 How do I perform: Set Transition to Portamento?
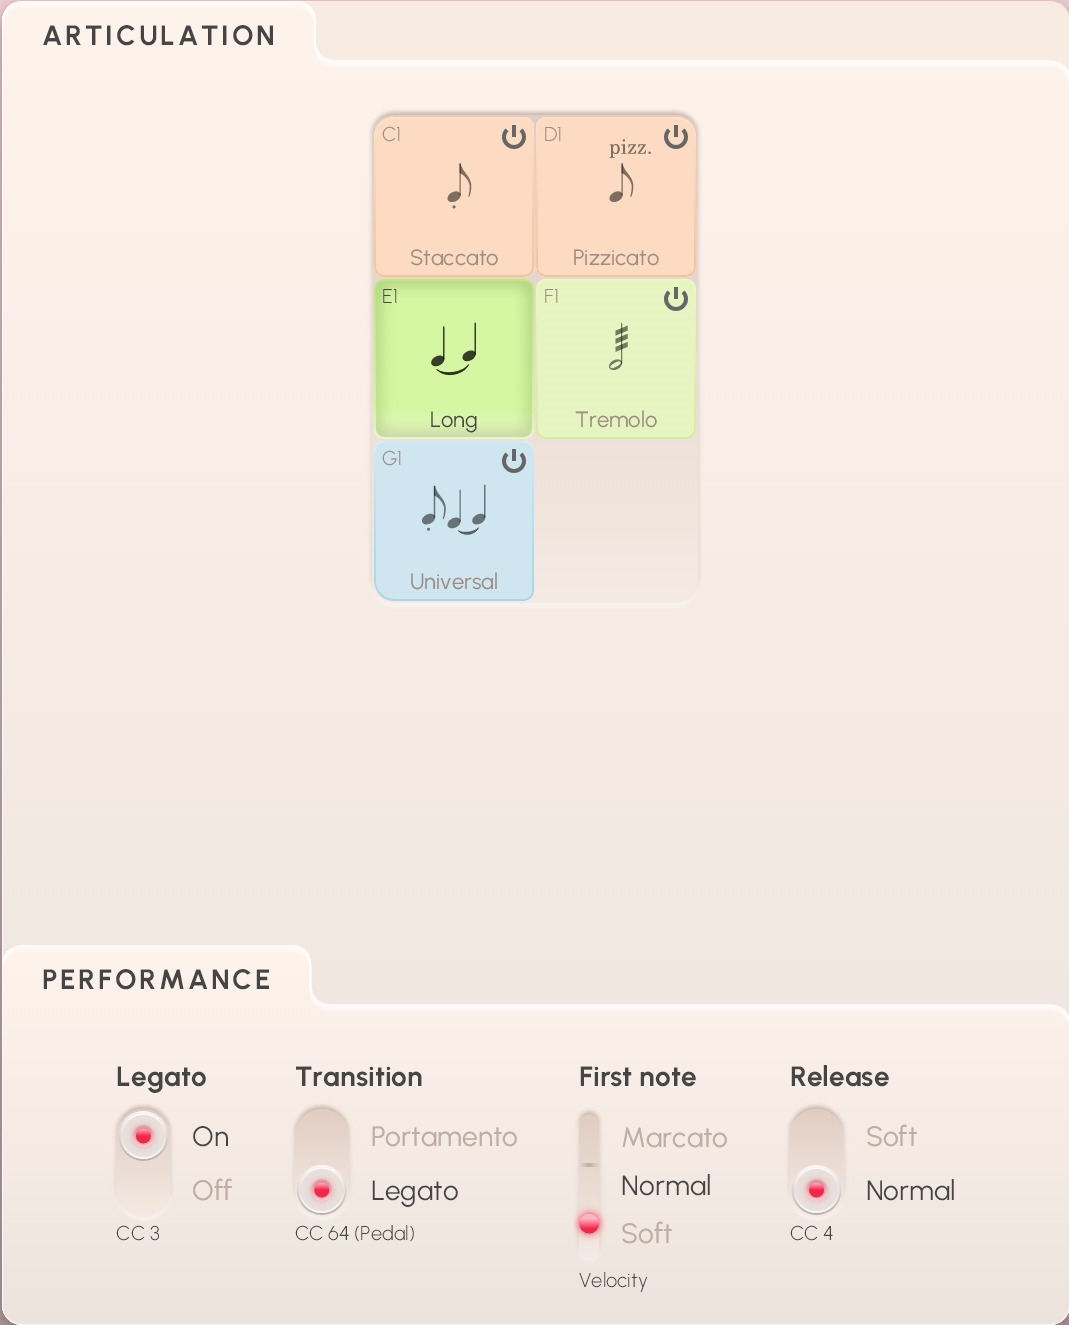[x=444, y=1137]
